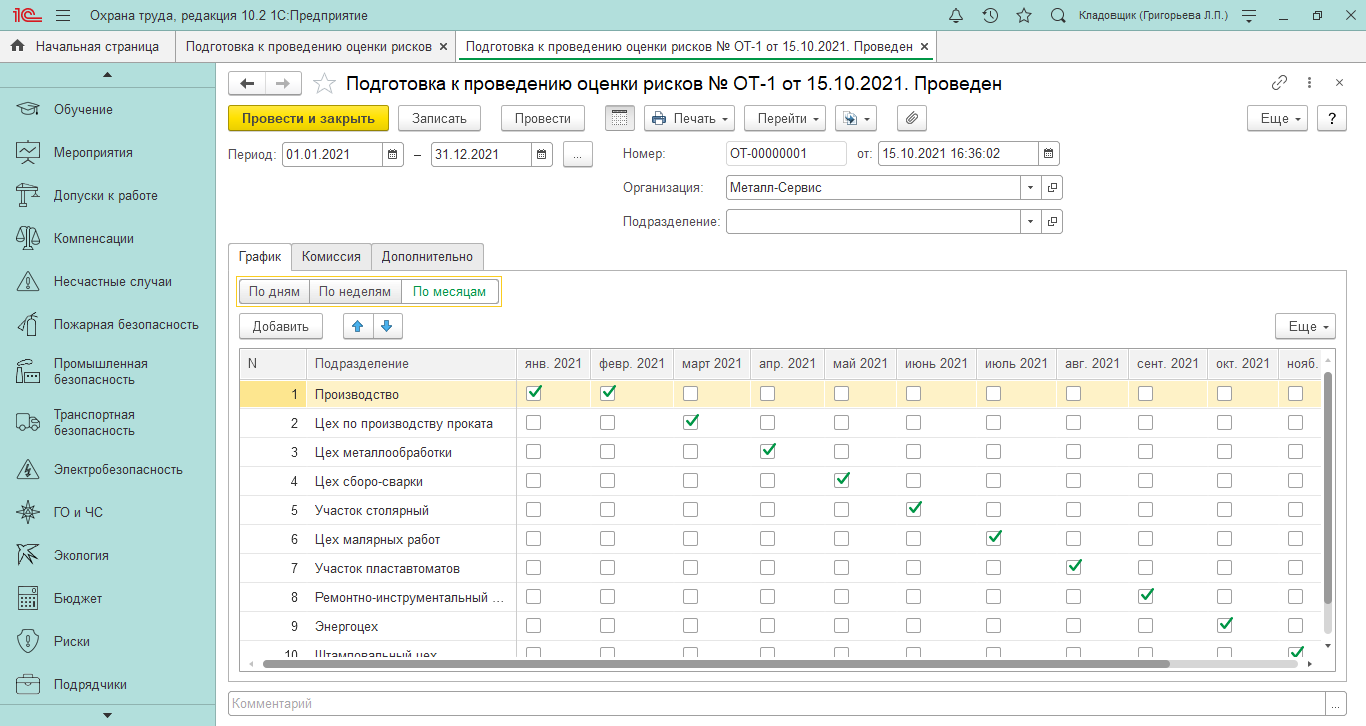Move the row up with the blue arrow
1366x726 pixels.
coord(357,326)
